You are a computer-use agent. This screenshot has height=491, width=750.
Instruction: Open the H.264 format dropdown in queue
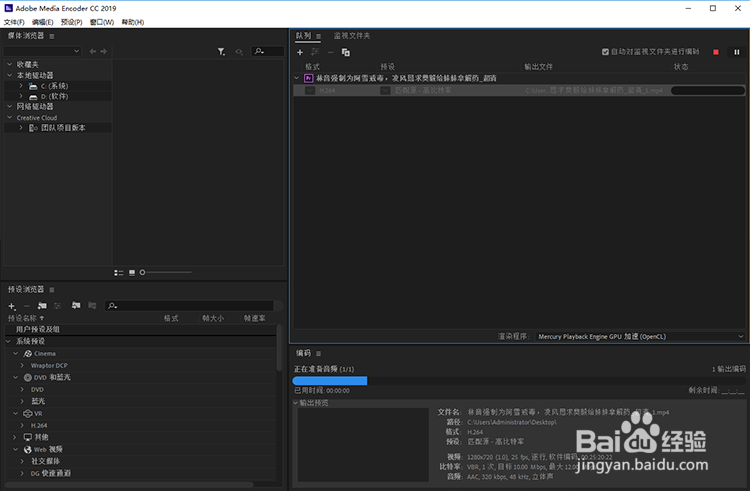(x=310, y=90)
